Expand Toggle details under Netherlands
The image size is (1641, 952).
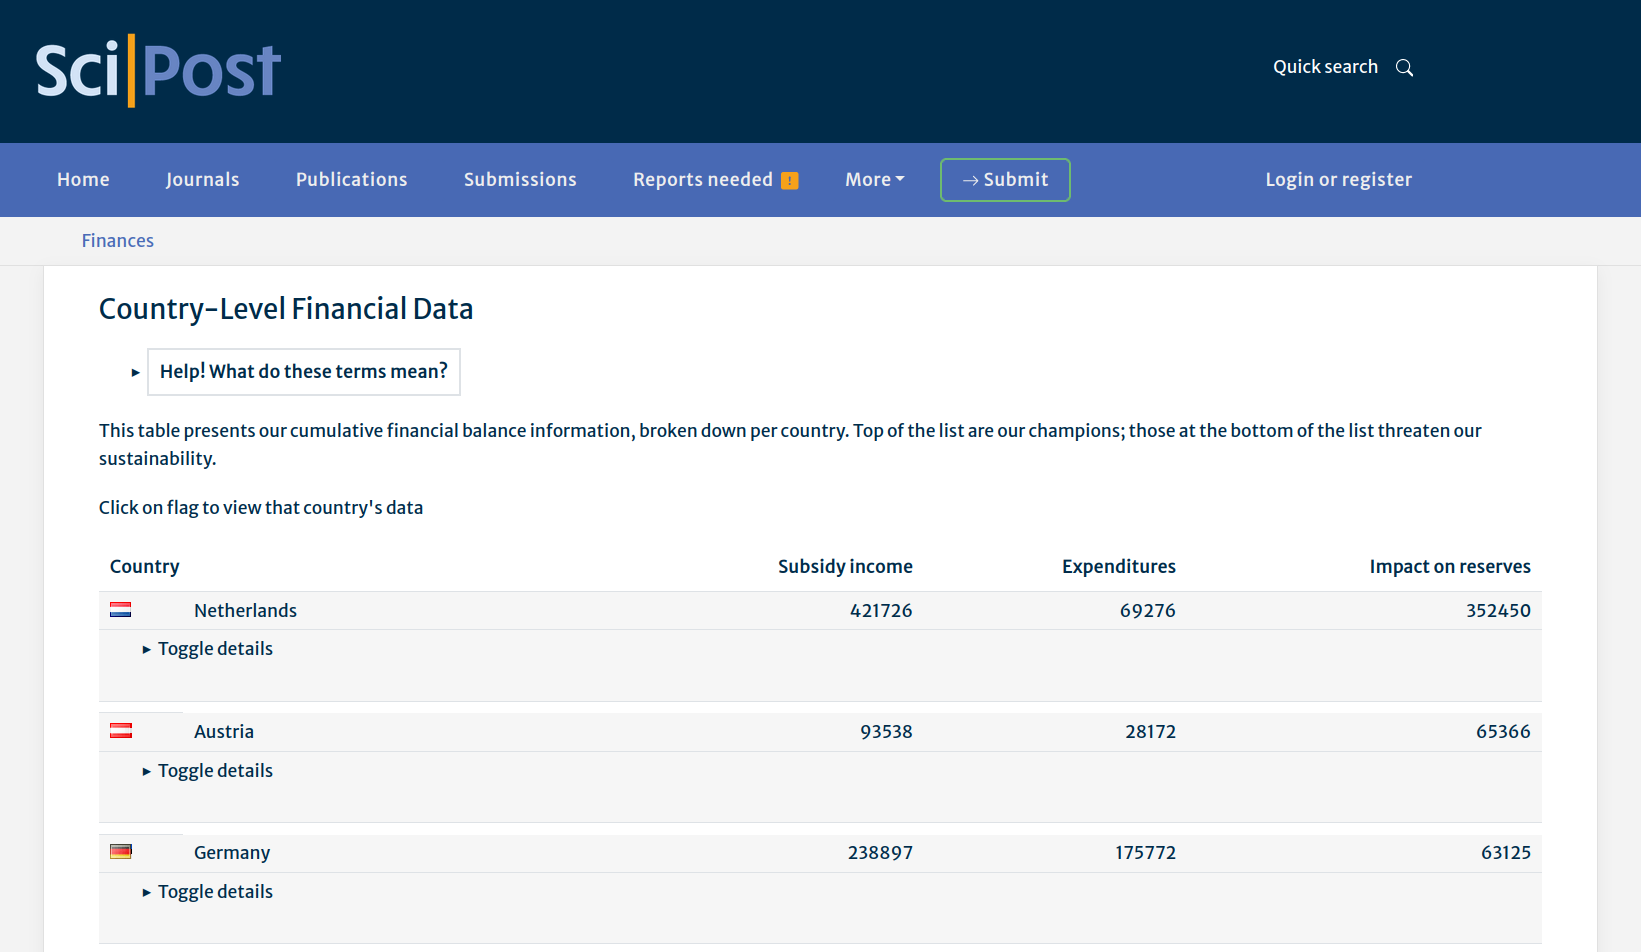[214, 649]
